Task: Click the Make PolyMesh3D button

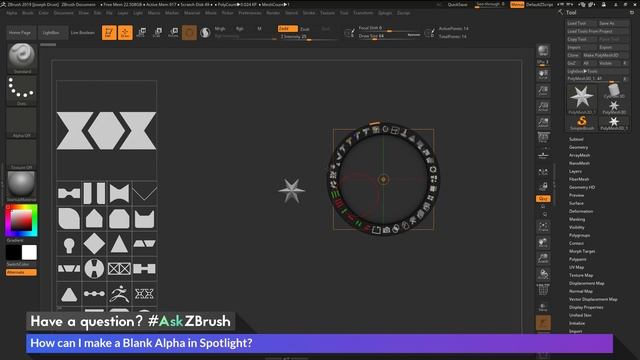Action: [x=605, y=55]
